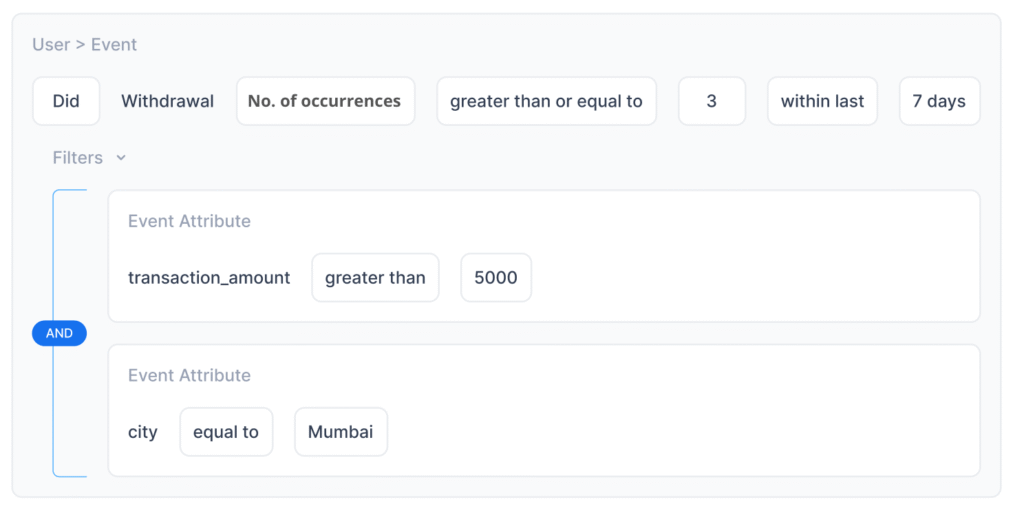Open the within last time dropdown
Image resolution: width=1024 pixels, height=515 pixels.
[822, 101]
